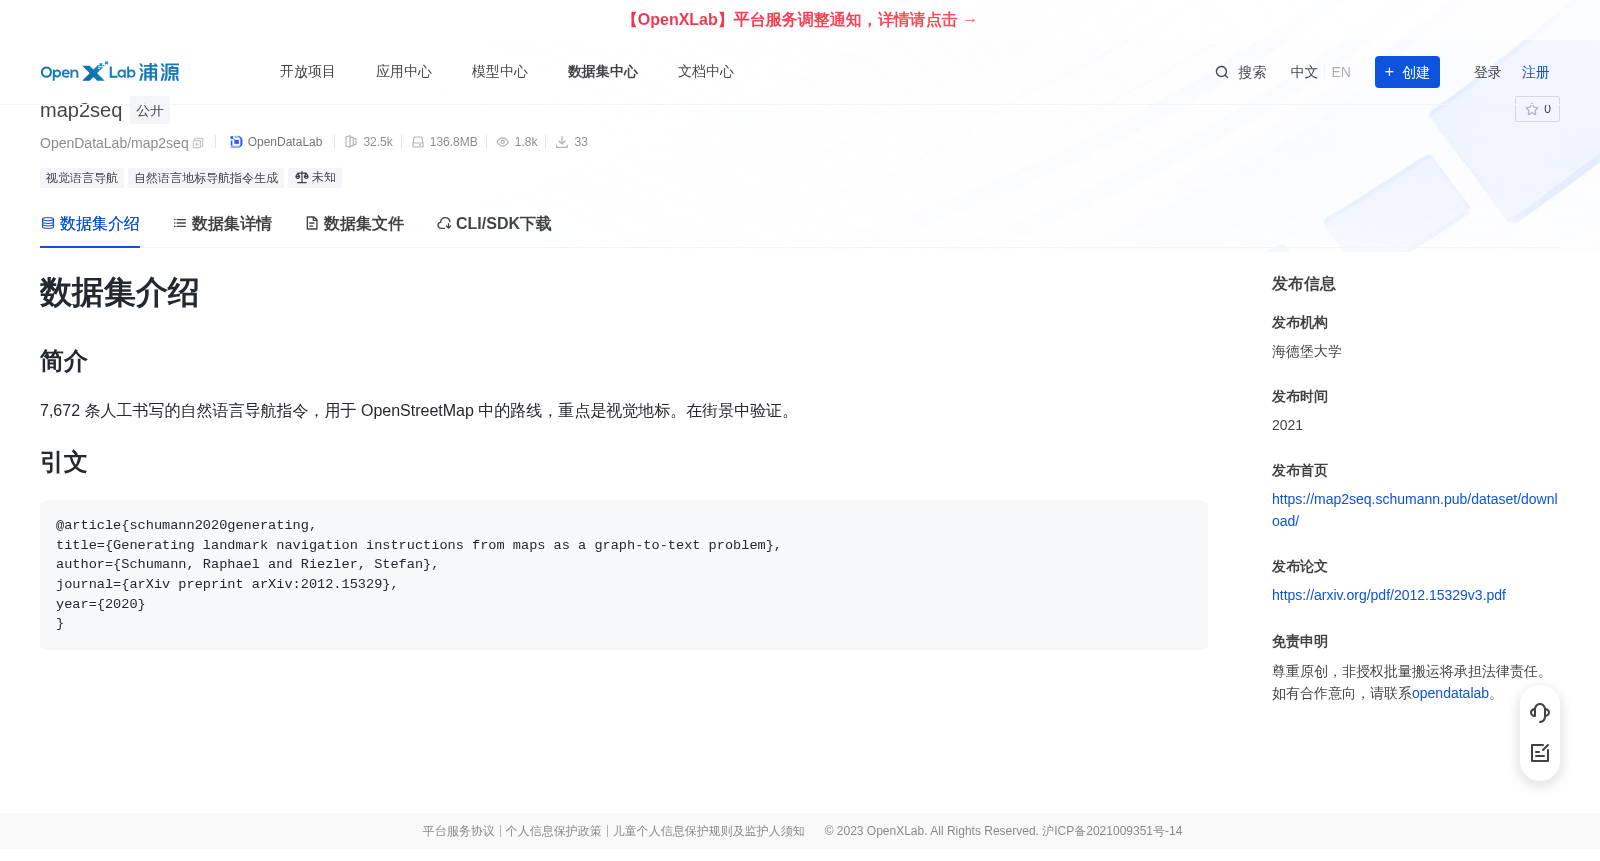
Task: Open 平台服务协议 in the footer
Action: [458, 831]
